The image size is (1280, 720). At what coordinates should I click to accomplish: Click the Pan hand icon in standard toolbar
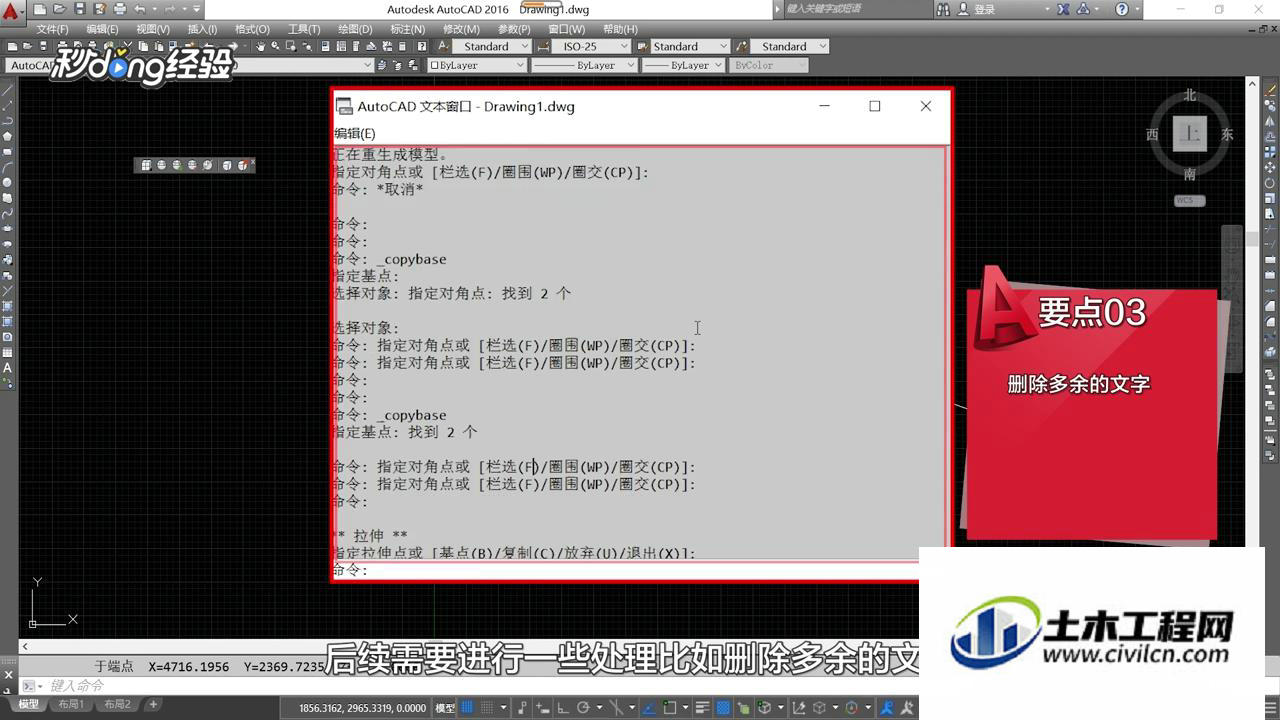click(x=261, y=46)
